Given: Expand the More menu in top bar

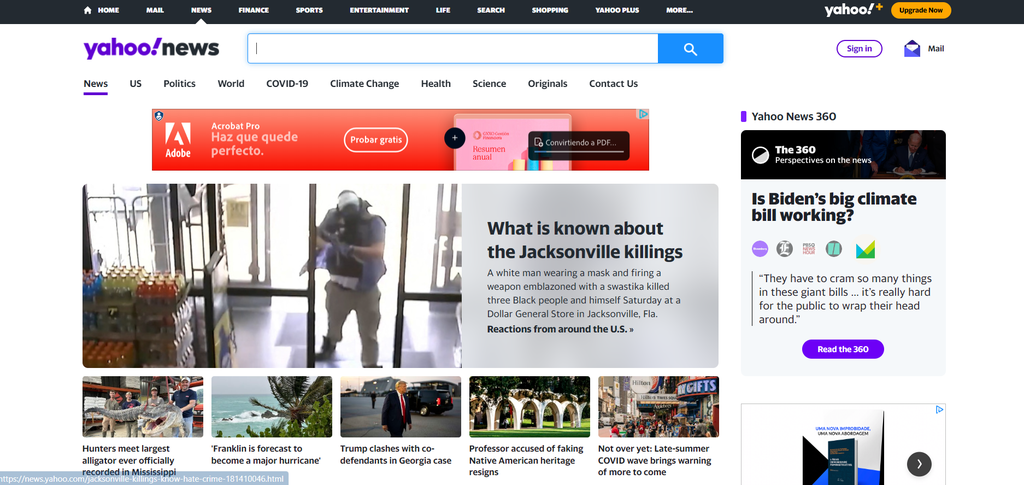Looking at the screenshot, I should point(679,10).
